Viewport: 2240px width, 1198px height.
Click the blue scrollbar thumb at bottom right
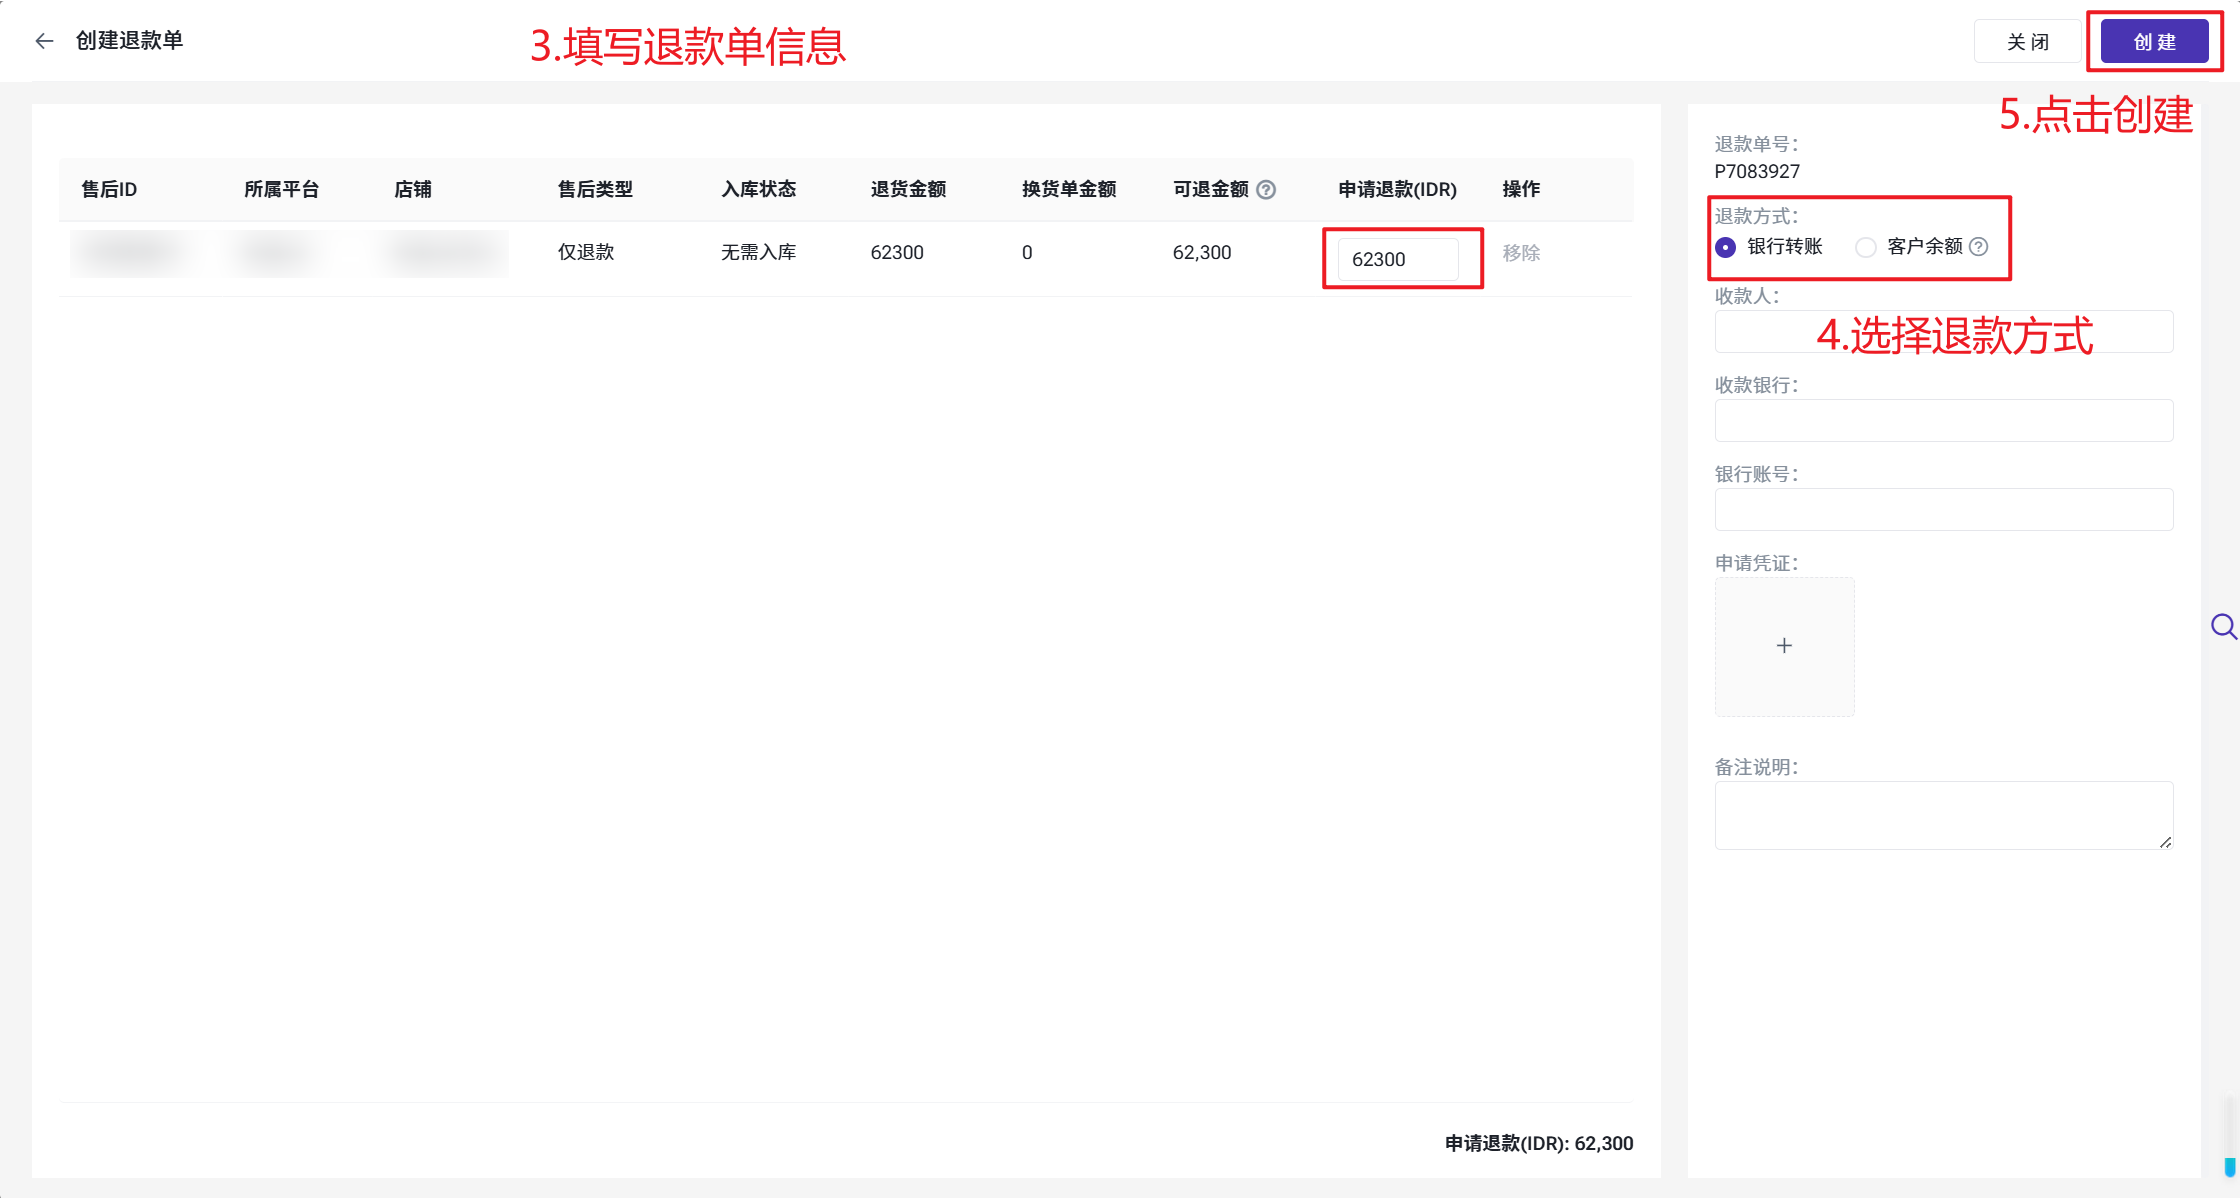[x=2229, y=1166]
